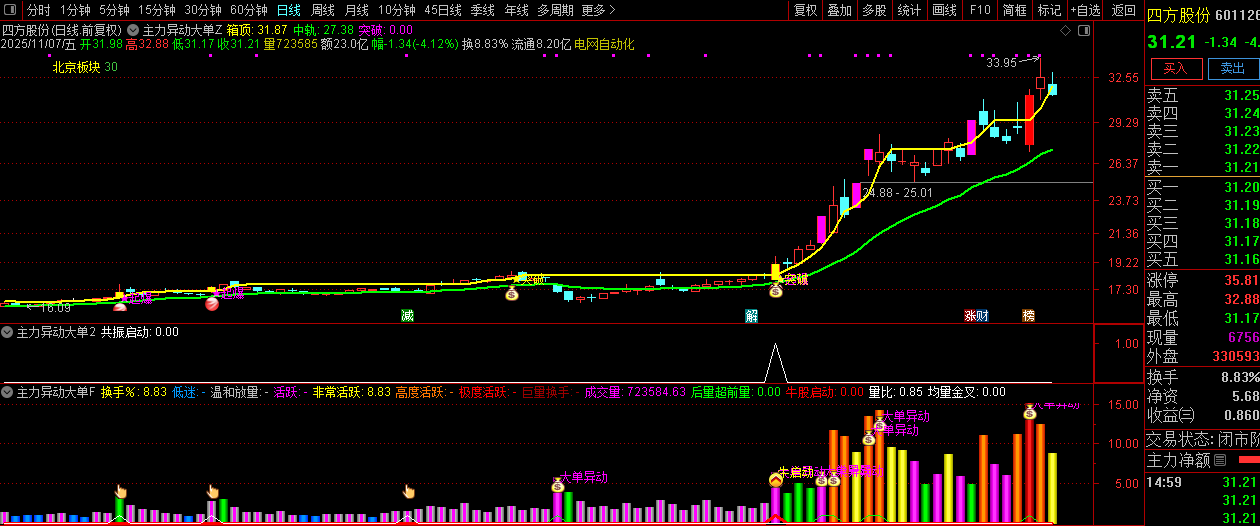The width and height of the screenshot is (1260, 526).
Task: Click 卖三 ask row
Action: click(1202, 131)
